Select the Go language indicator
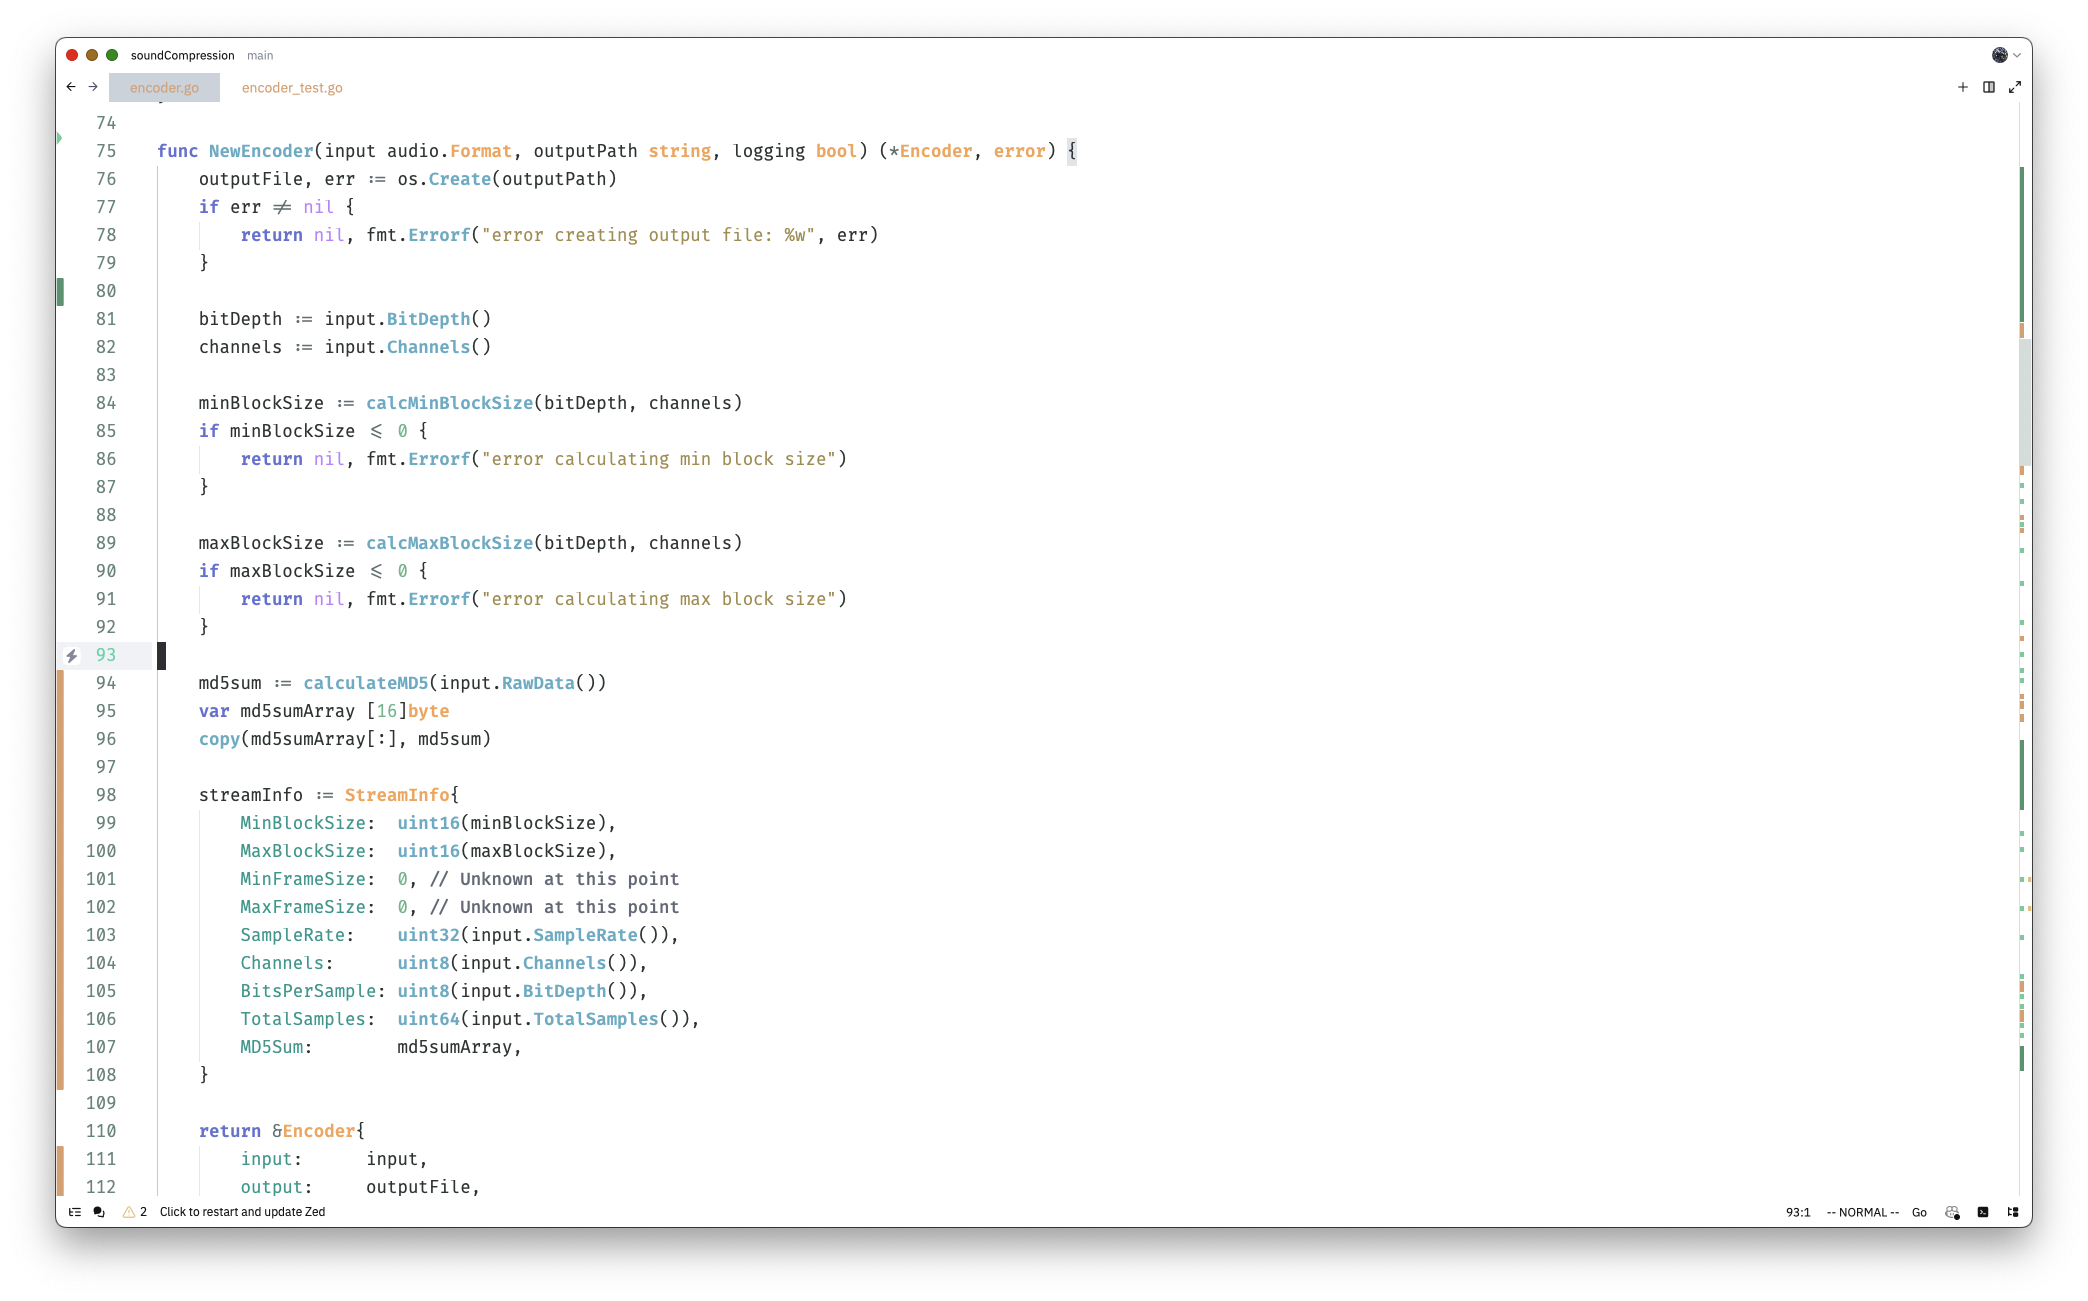Image resolution: width=2088 pixels, height=1301 pixels. pyautogui.click(x=1919, y=1212)
